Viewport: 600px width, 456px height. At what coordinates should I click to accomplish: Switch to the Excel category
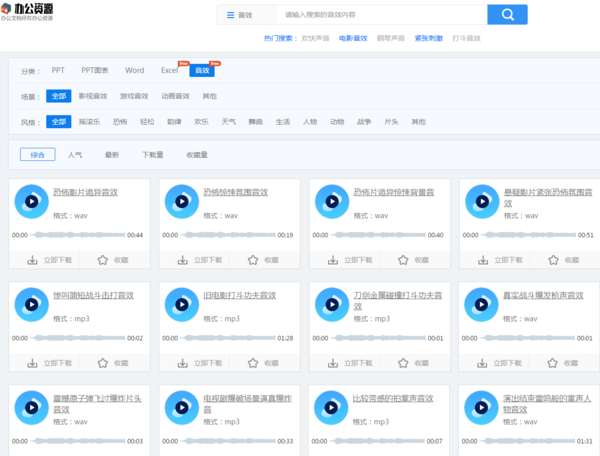coord(170,70)
